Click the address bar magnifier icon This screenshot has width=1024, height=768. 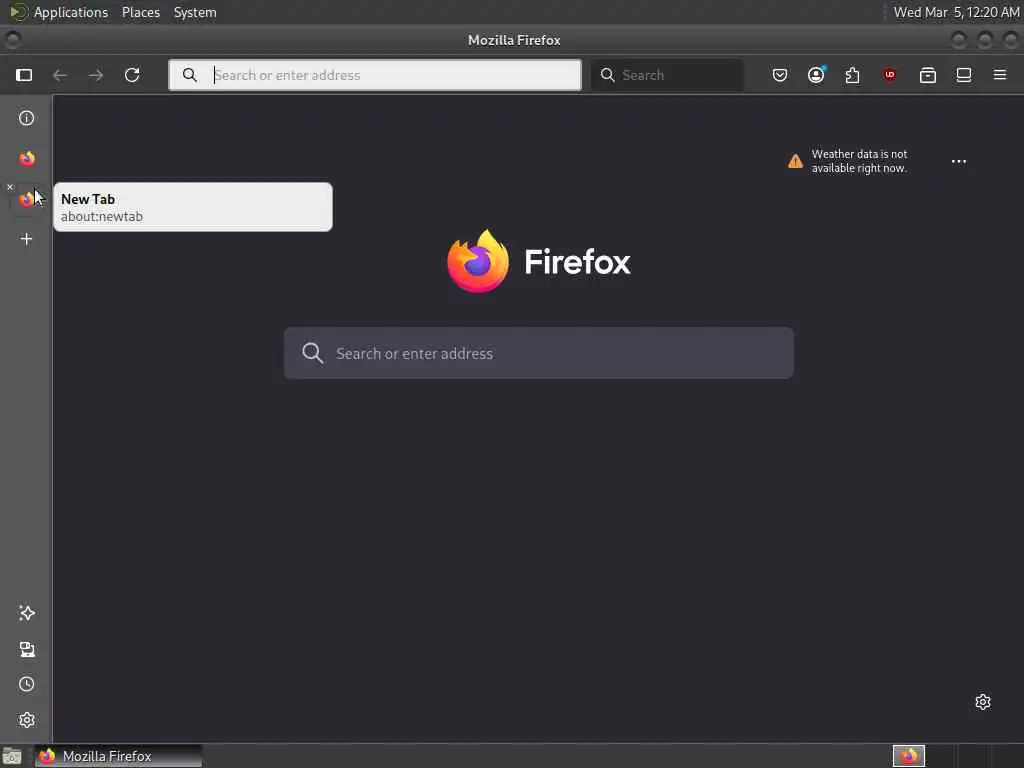click(189, 75)
